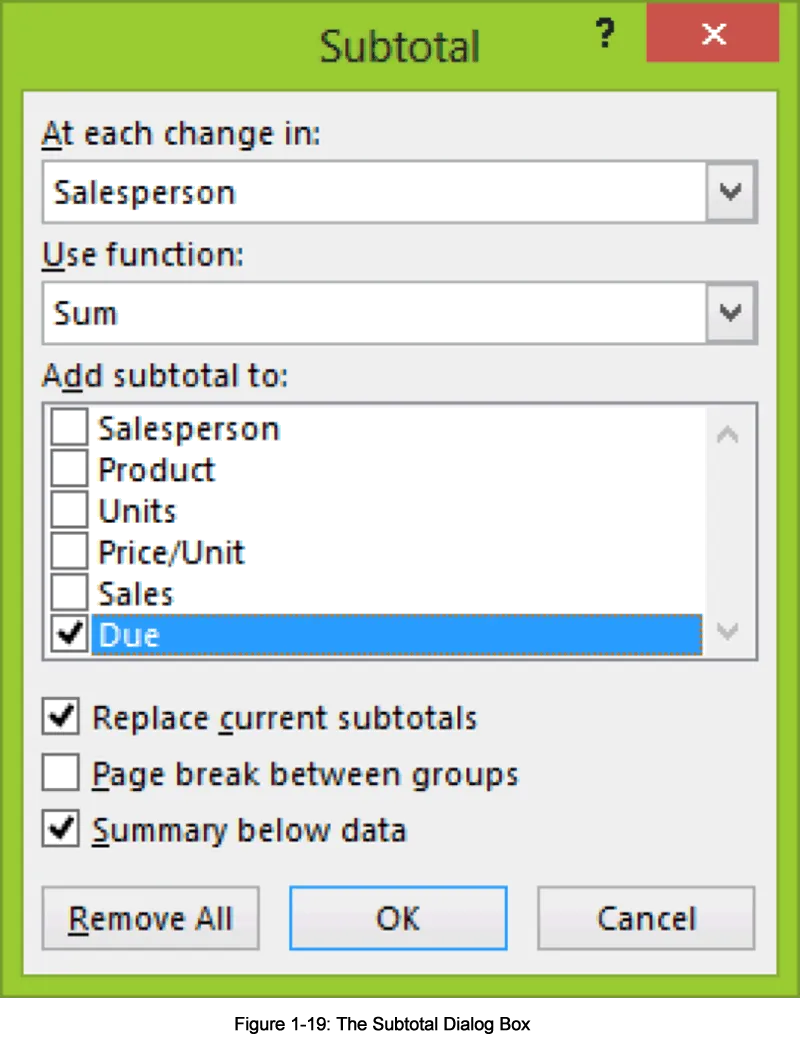
Task: Disable 'Replace current subtotals' option
Action: [62, 717]
